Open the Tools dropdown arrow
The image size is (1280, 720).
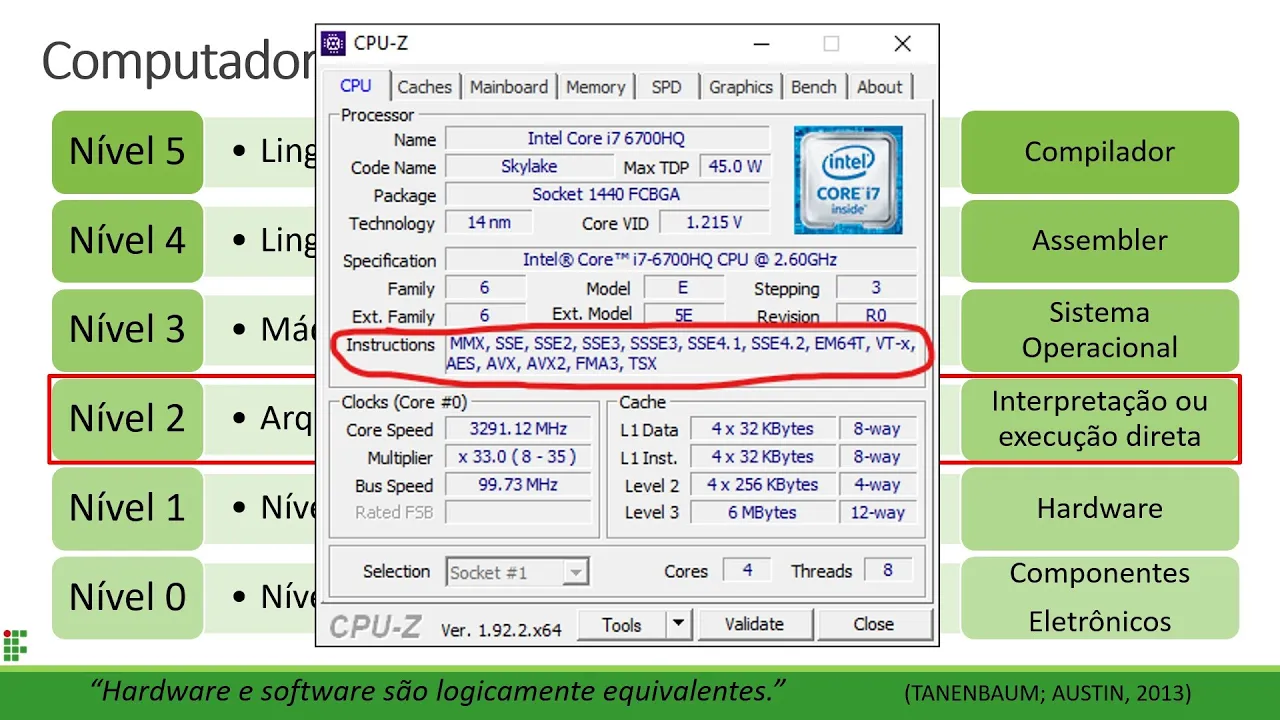coord(678,625)
